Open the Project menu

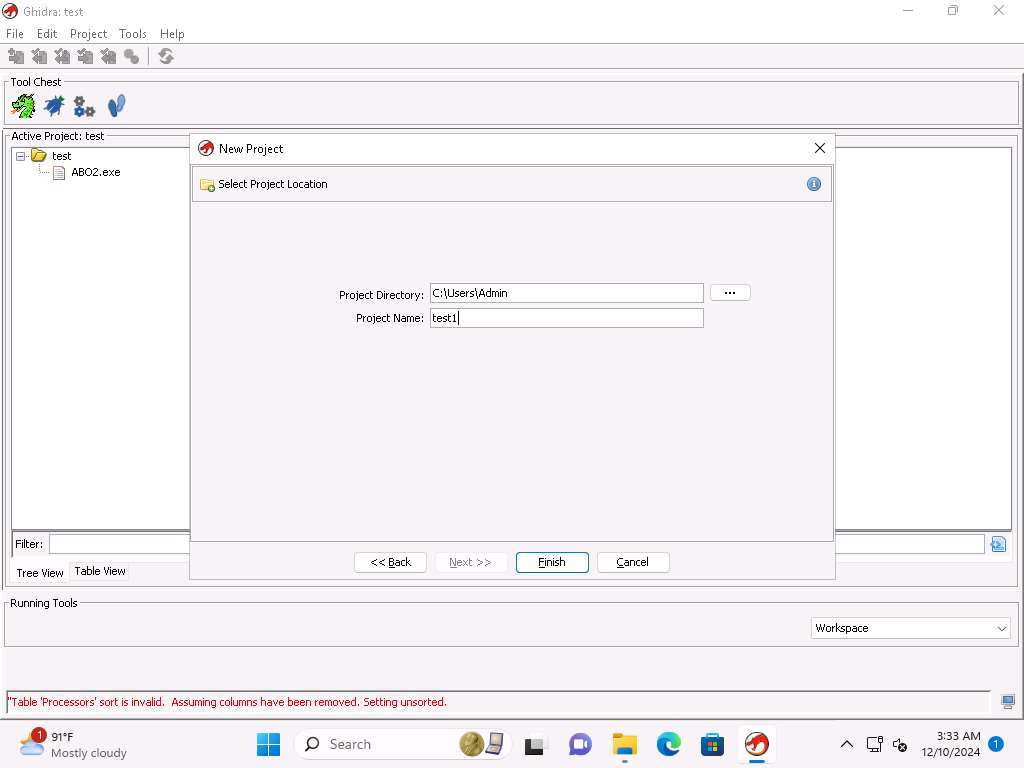88,34
